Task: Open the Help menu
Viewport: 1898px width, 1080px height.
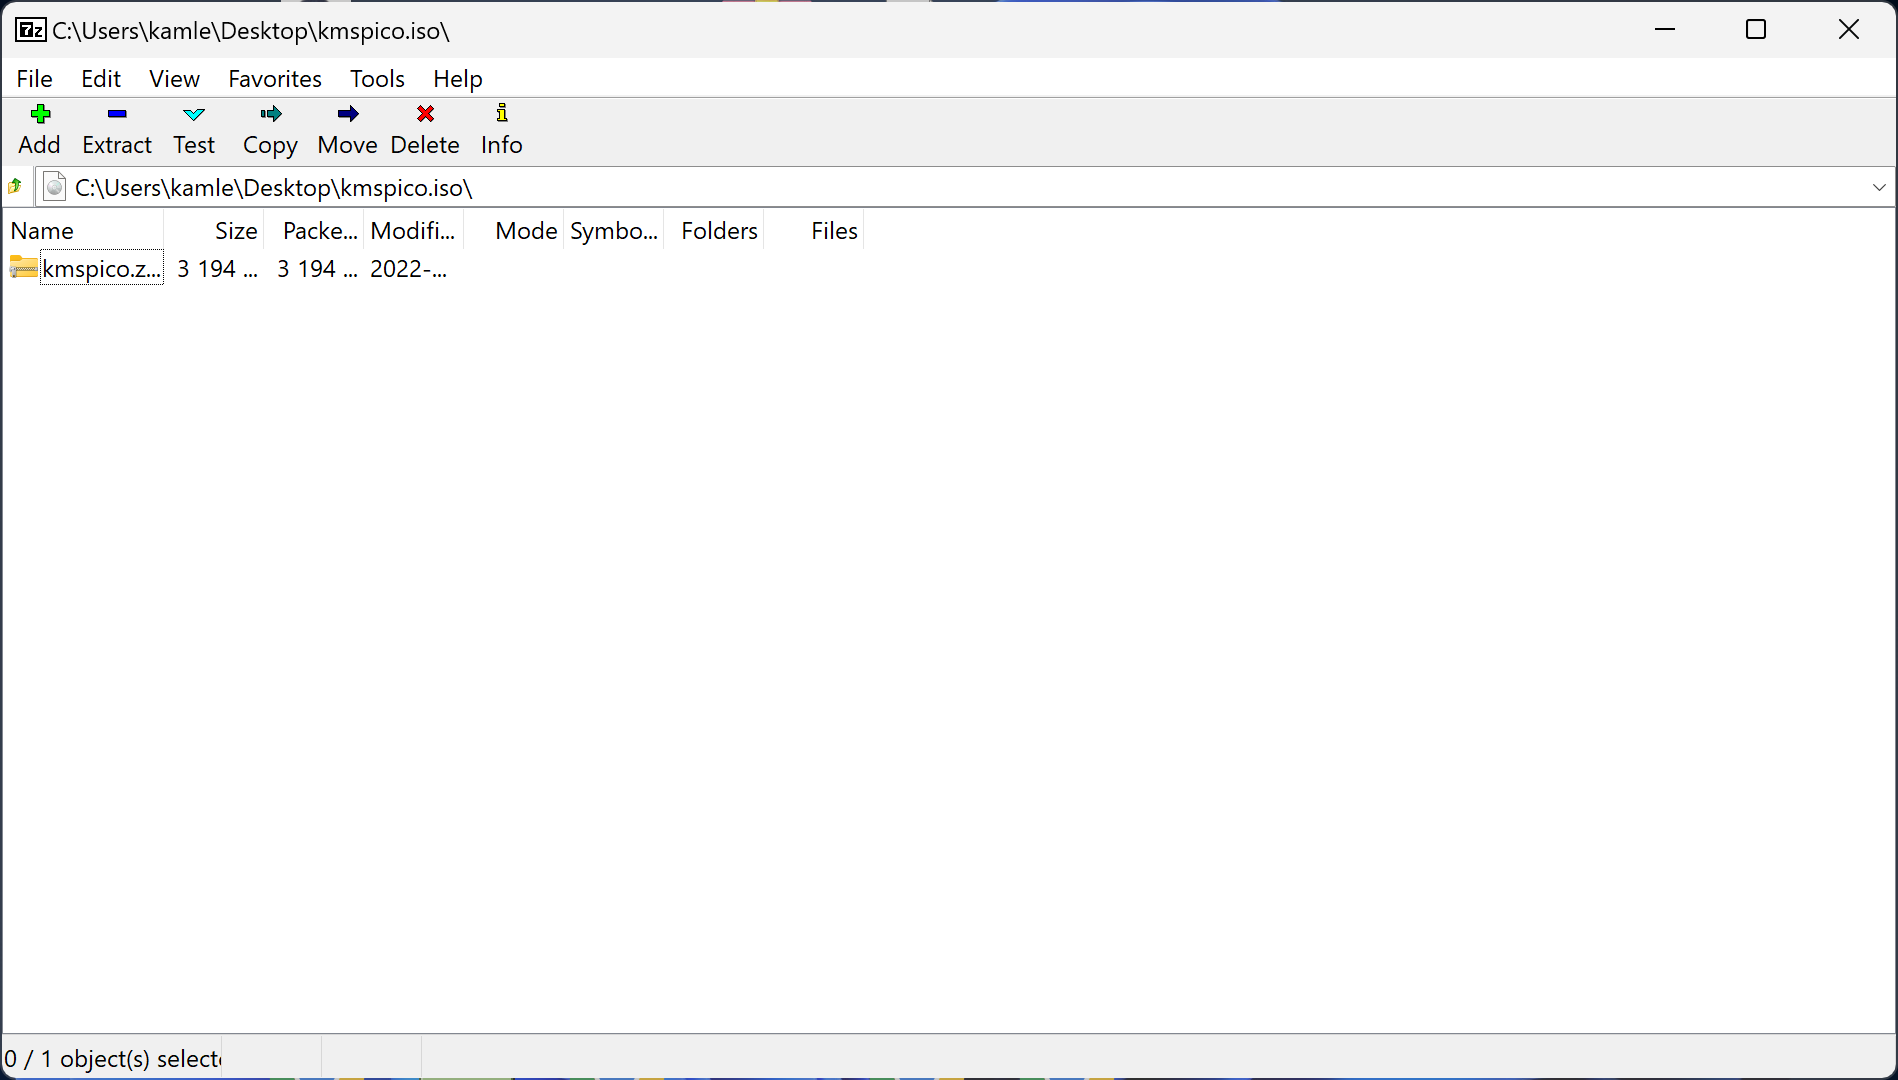Action: point(458,78)
